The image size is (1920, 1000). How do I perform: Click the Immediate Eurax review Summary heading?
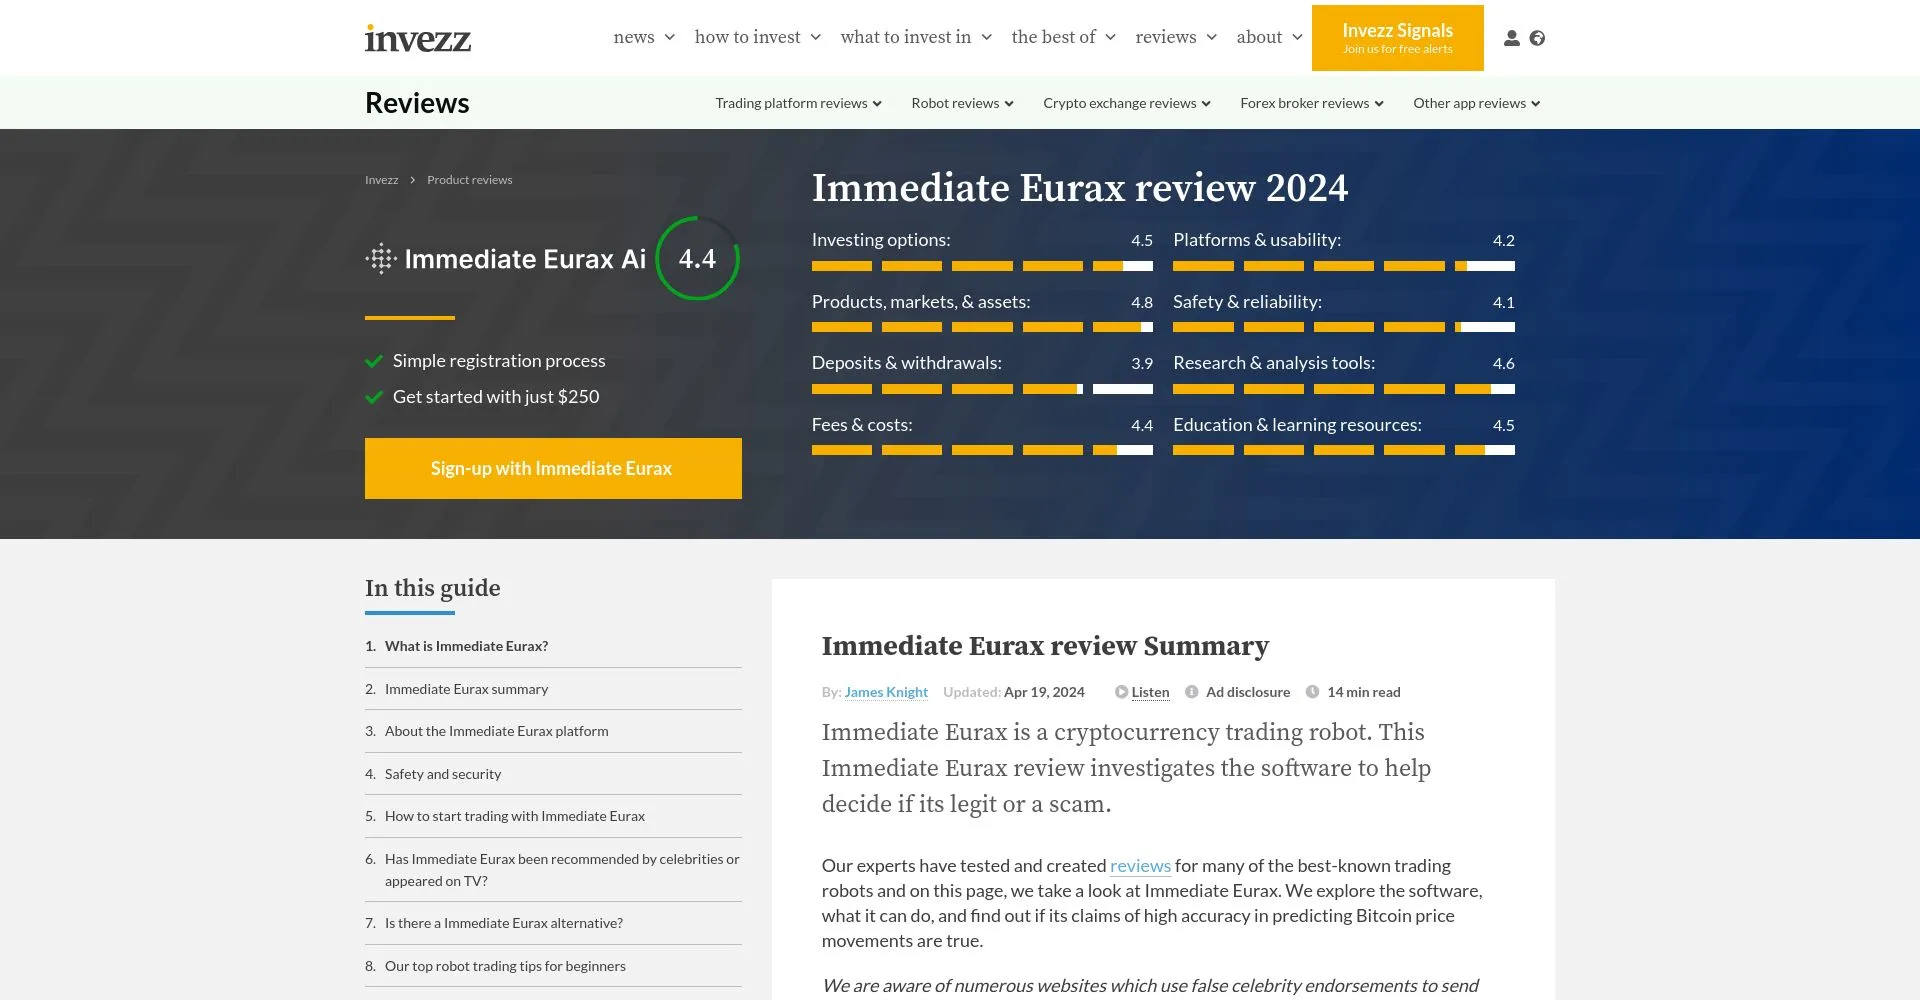[x=1045, y=646]
